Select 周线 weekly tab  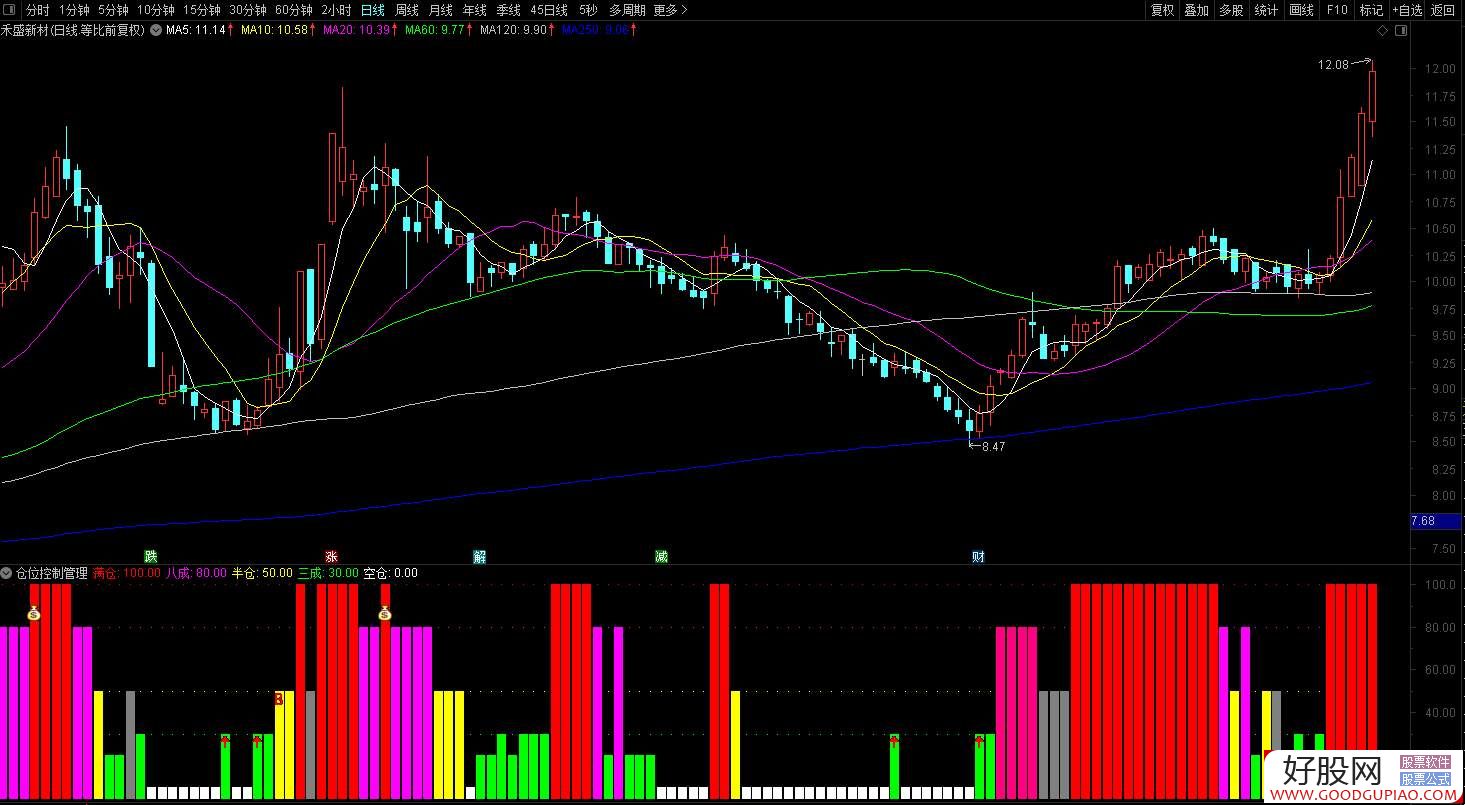tap(406, 10)
